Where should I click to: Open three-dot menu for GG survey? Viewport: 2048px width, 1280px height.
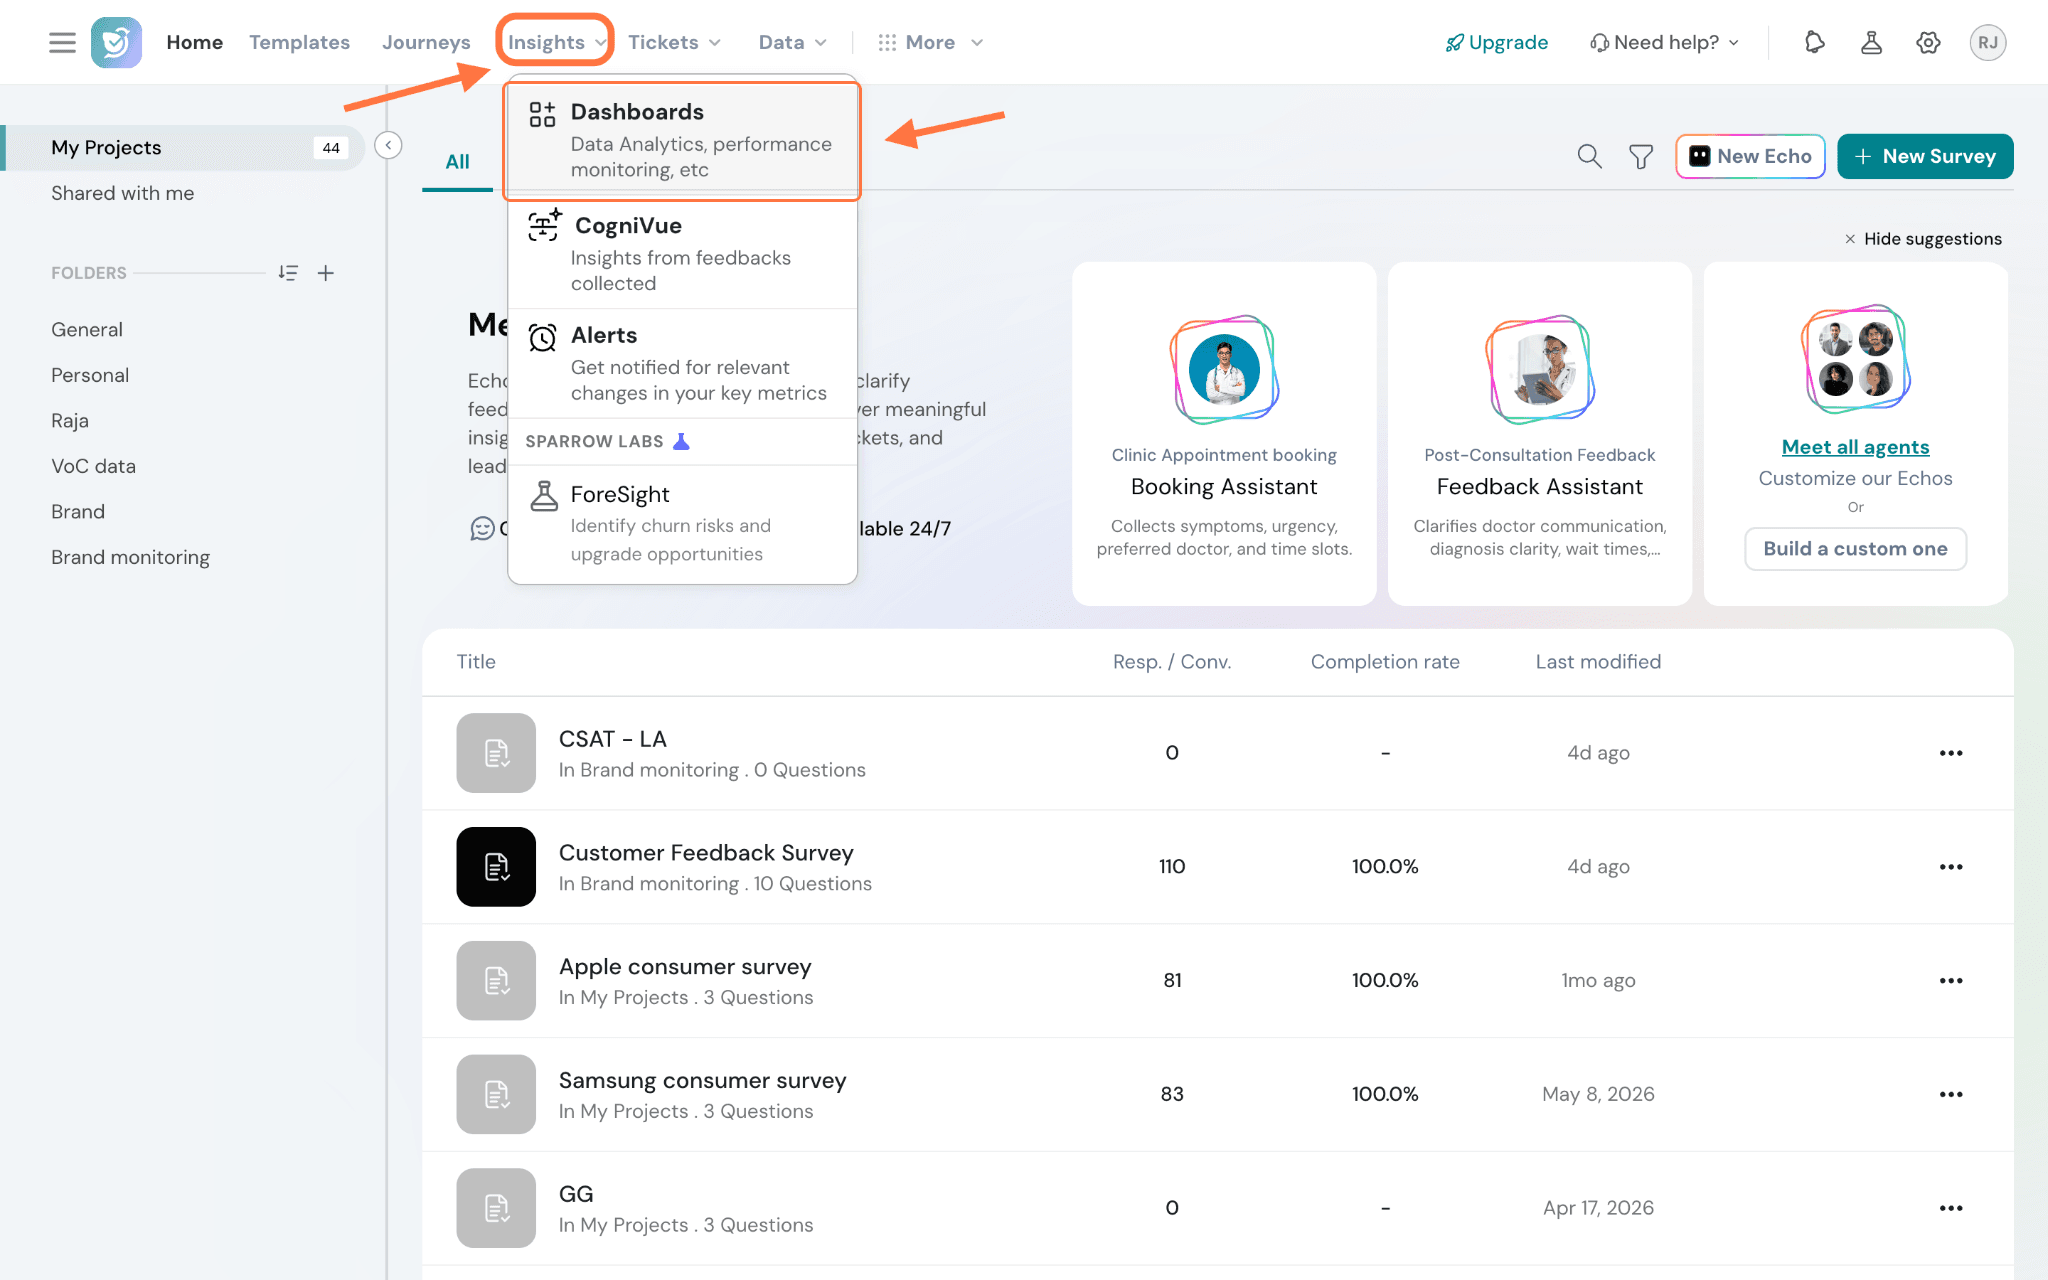pyautogui.click(x=1951, y=1208)
